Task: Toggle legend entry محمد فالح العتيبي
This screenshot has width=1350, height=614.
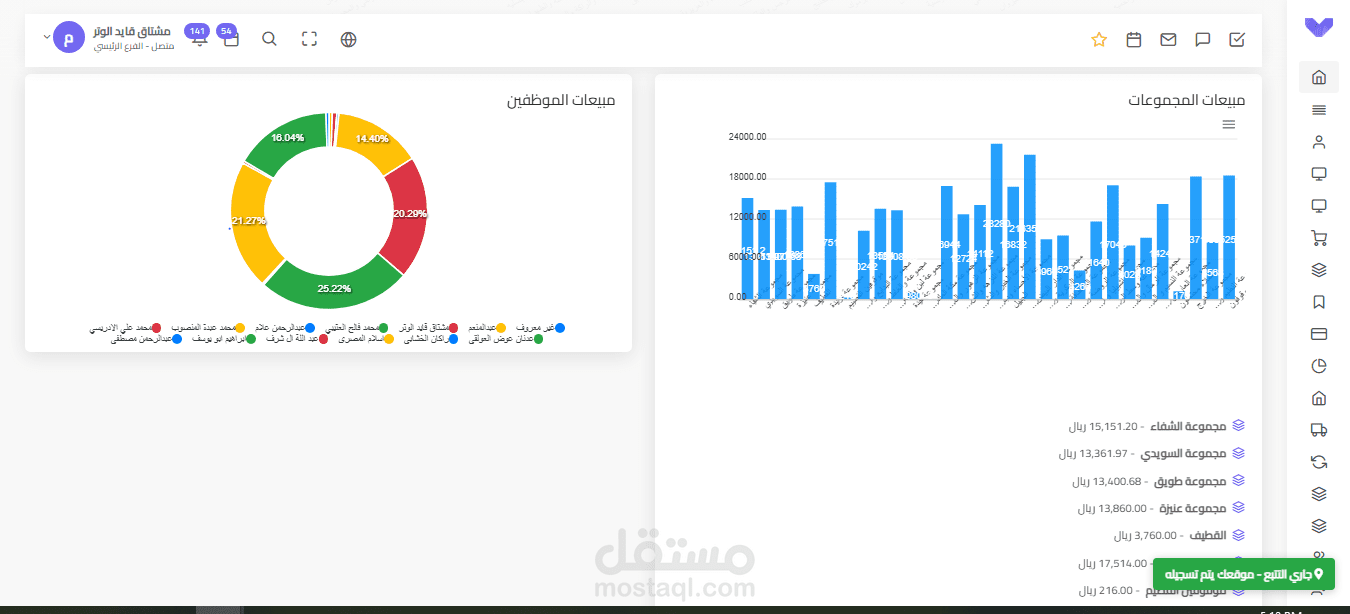Action: coord(355,328)
